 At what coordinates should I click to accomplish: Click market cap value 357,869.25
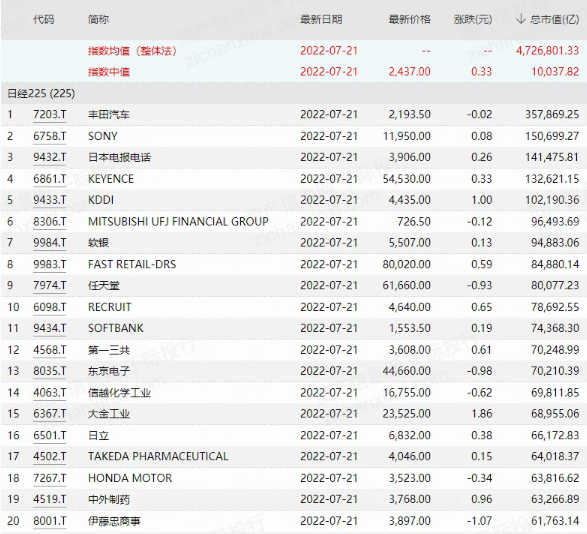552,114
